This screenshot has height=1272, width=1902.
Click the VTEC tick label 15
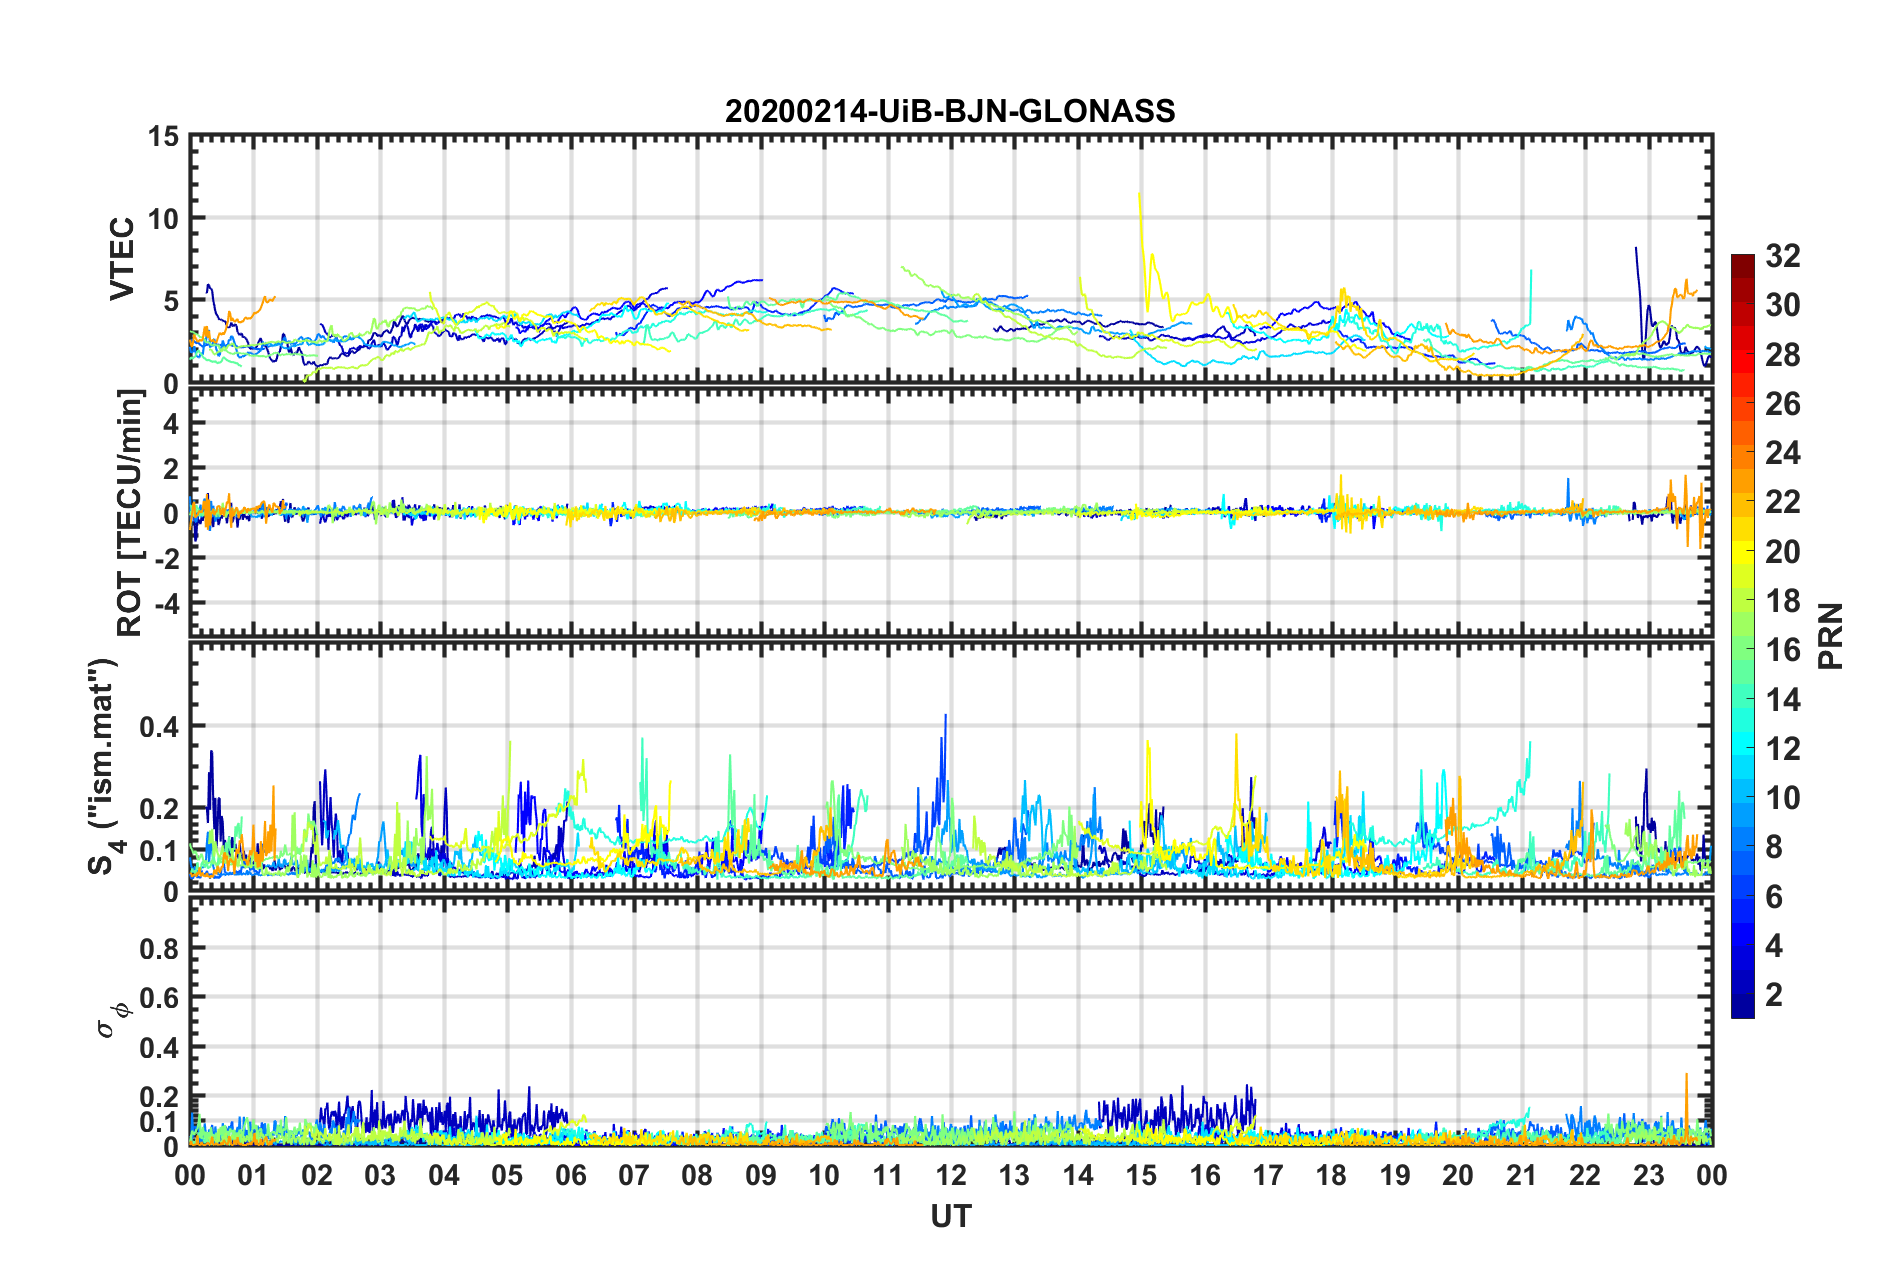click(164, 136)
